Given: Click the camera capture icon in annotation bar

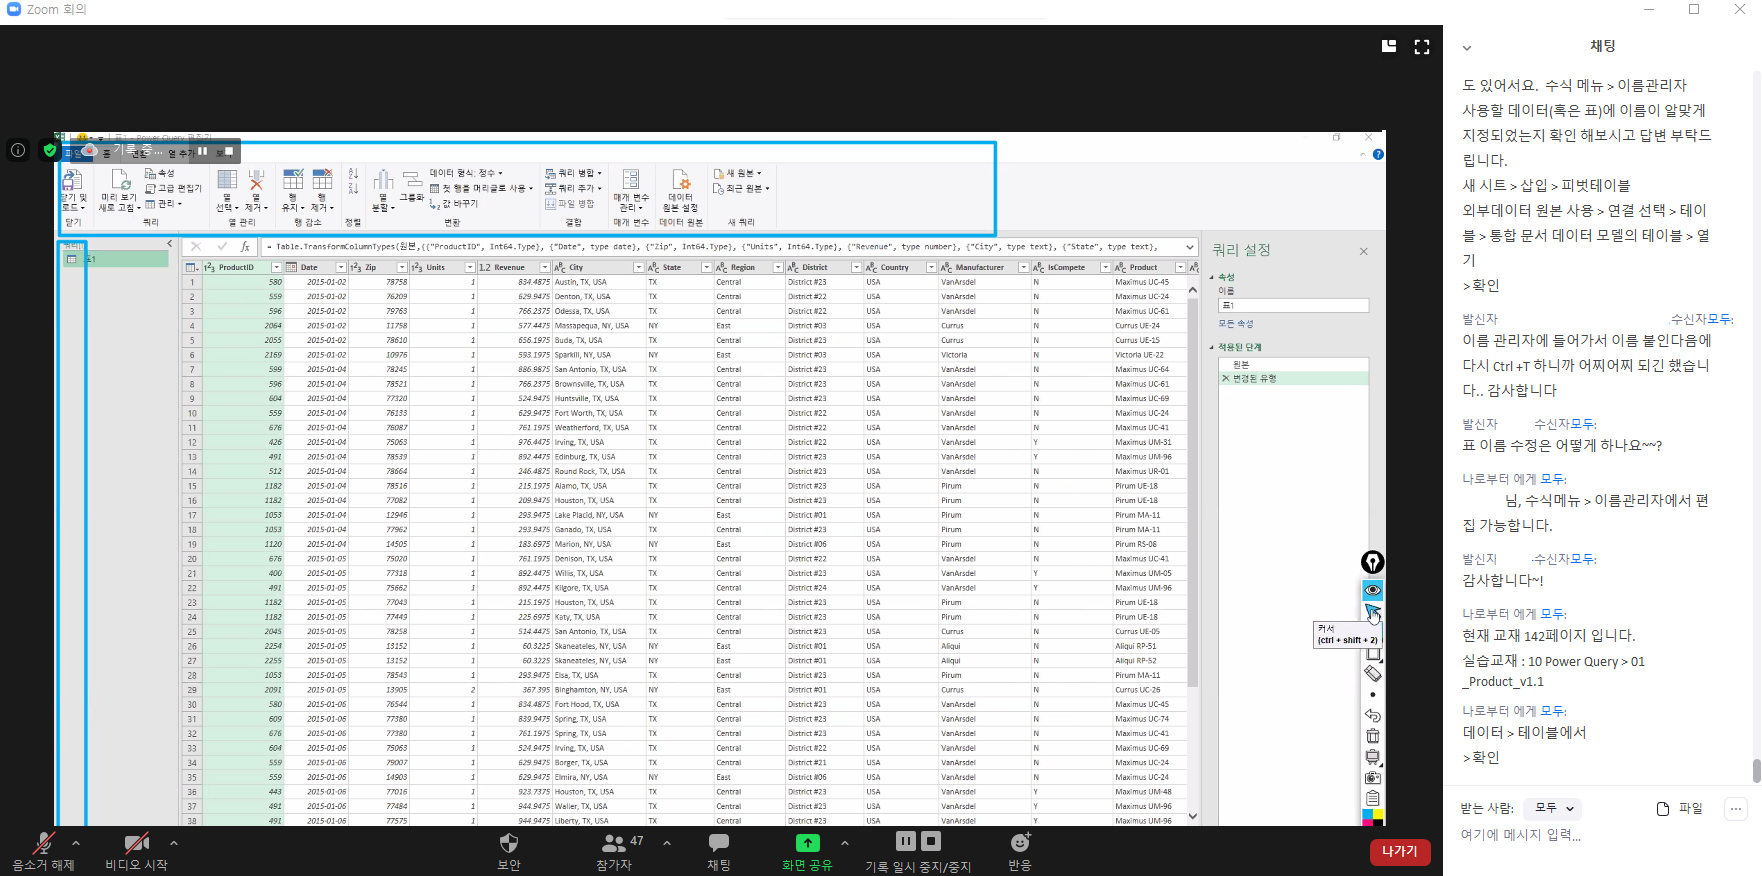Looking at the screenshot, I should pos(1373,777).
